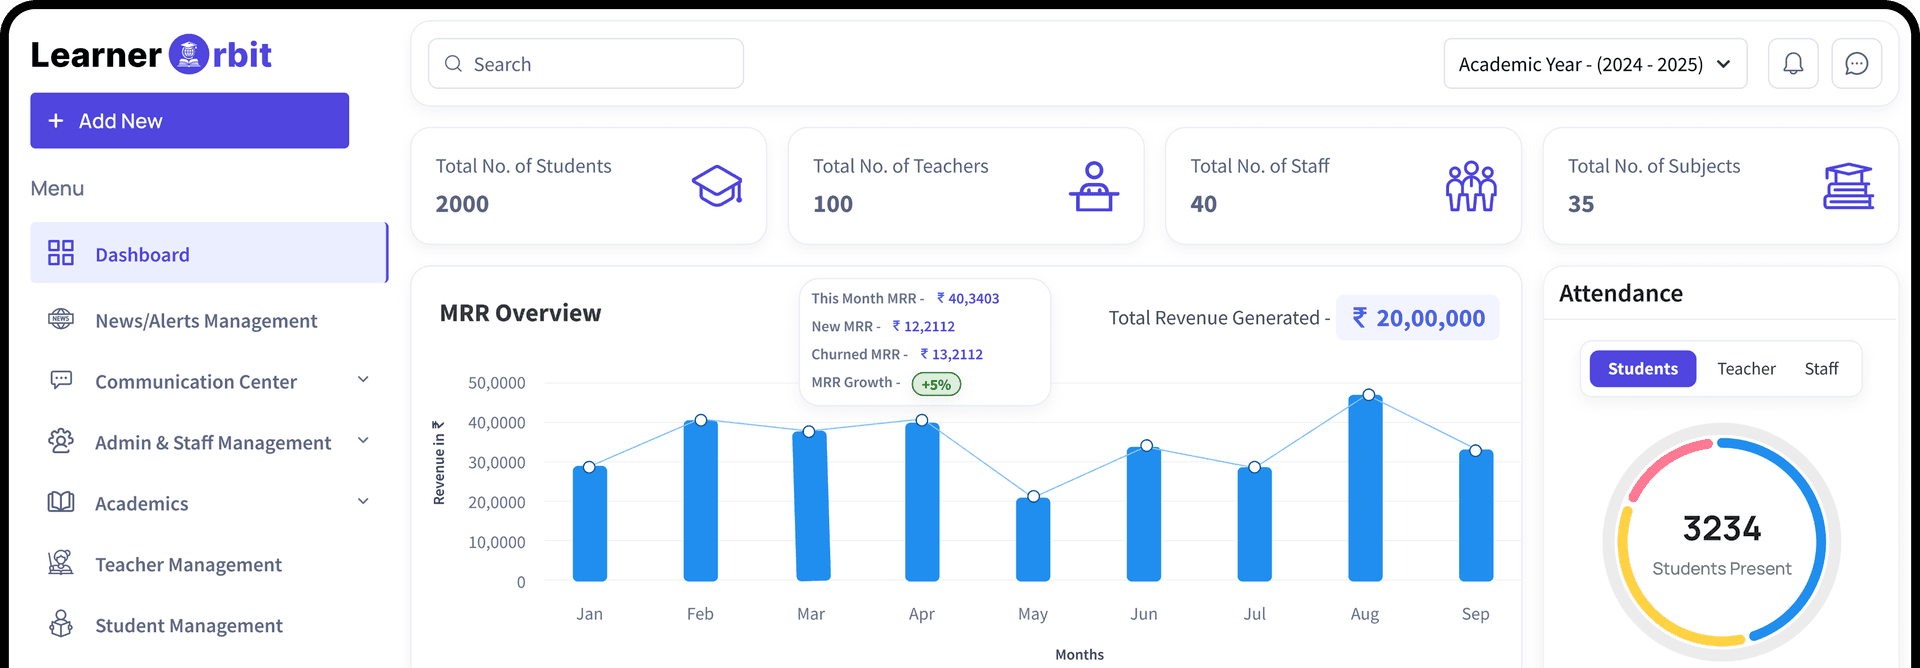Viewport: 1920px width, 668px height.
Task: Open Student Management page
Action: [x=188, y=626]
